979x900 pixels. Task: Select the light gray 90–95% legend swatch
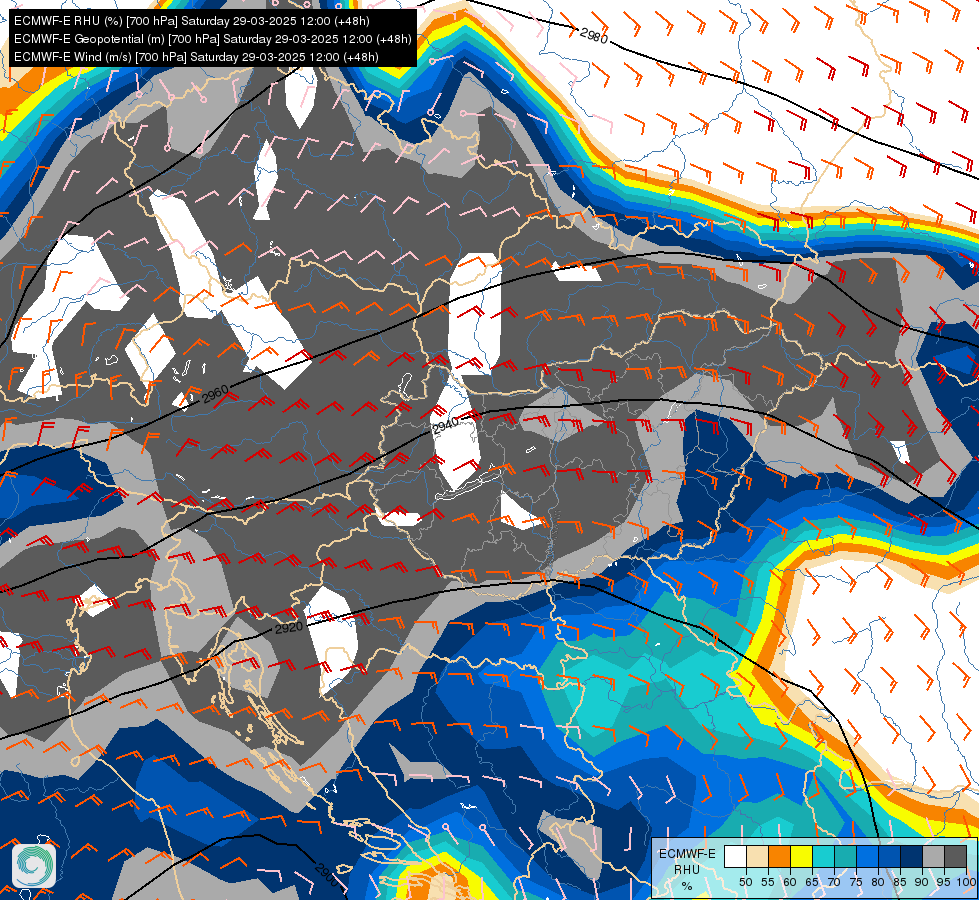point(934,856)
